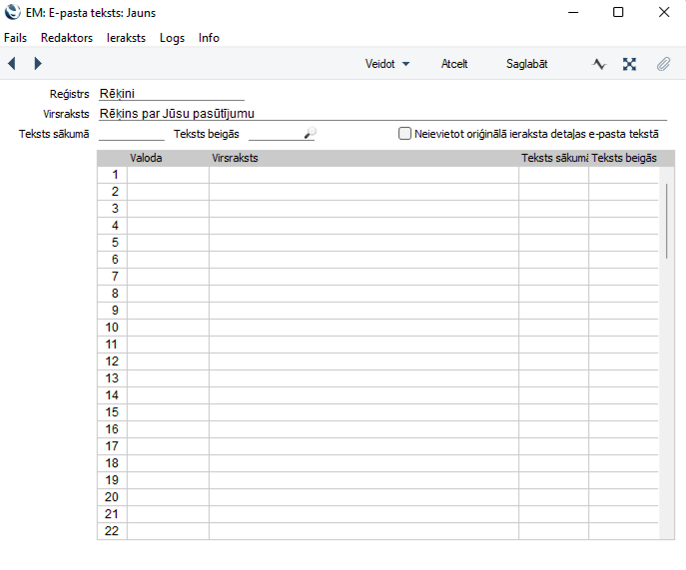Select Valoda cell in row 1

pyautogui.click(x=167, y=175)
